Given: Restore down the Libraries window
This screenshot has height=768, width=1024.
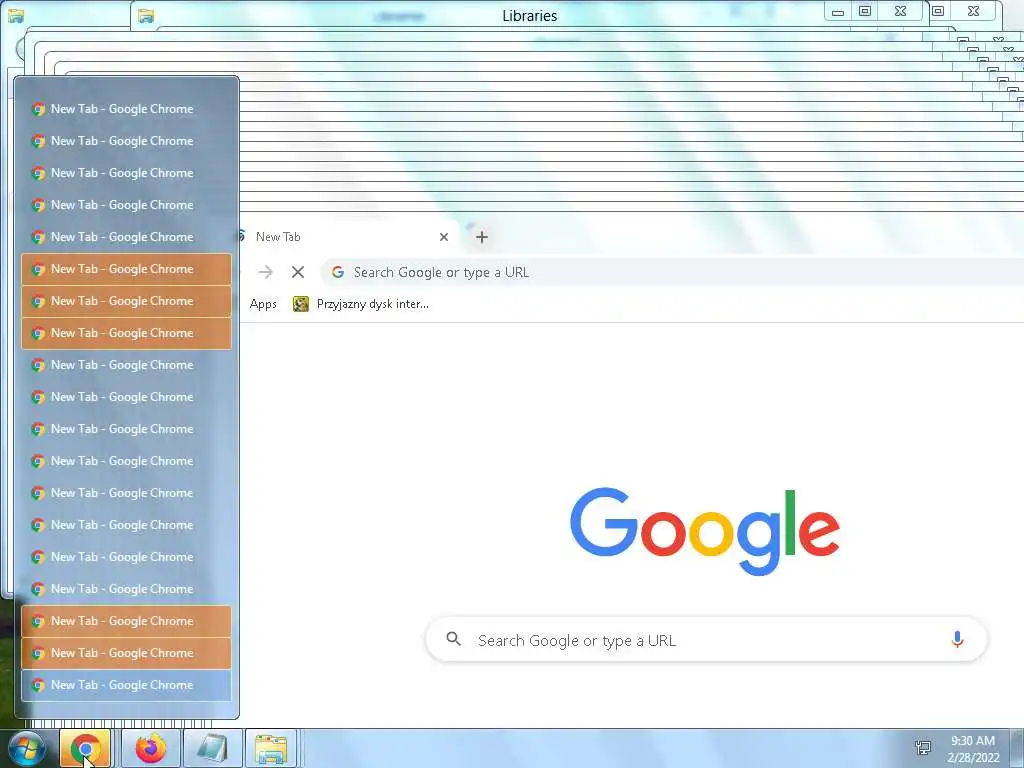Looking at the screenshot, I should (865, 12).
